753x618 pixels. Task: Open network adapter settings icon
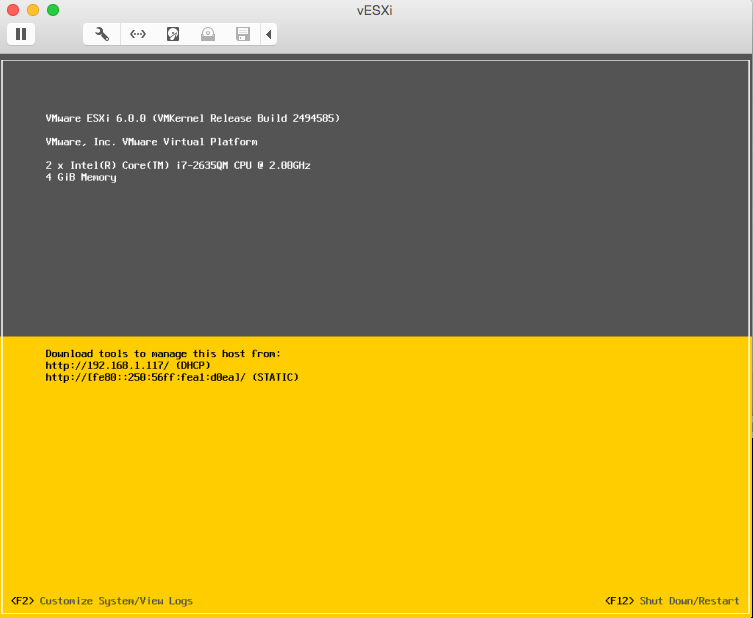click(138, 34)
